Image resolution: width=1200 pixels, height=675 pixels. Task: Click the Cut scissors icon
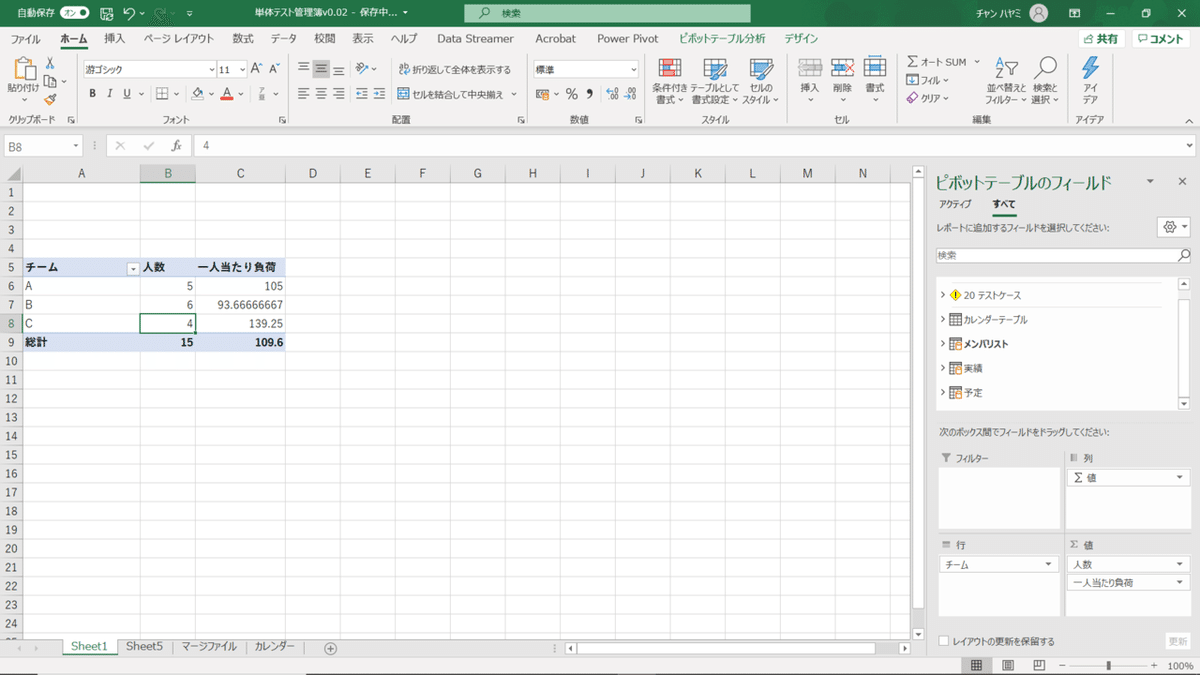tap(50, 63)
